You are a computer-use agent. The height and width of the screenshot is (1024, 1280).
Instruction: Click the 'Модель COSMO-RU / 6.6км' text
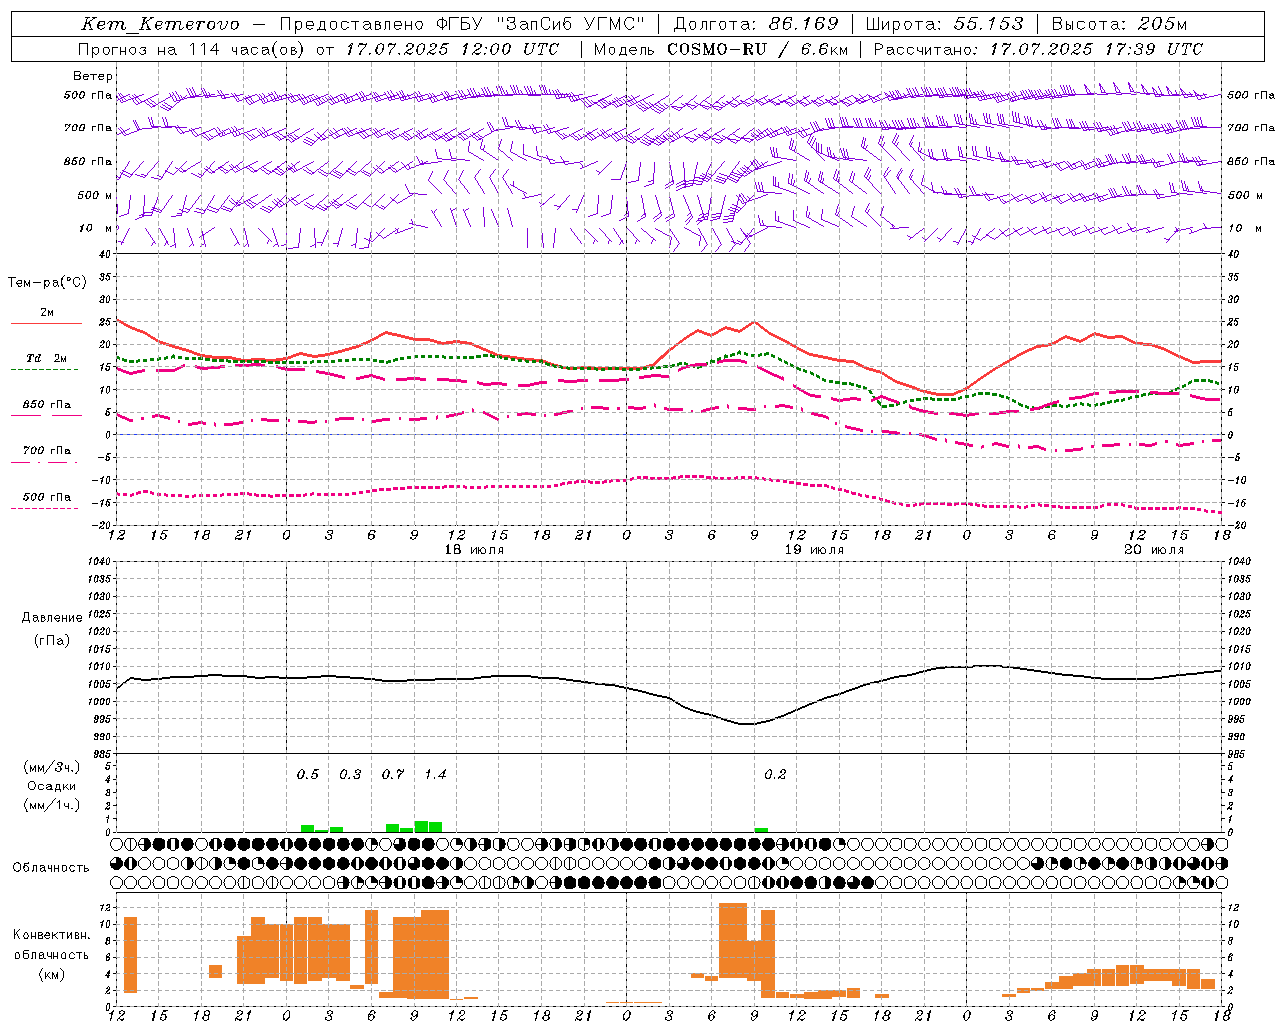721,49
